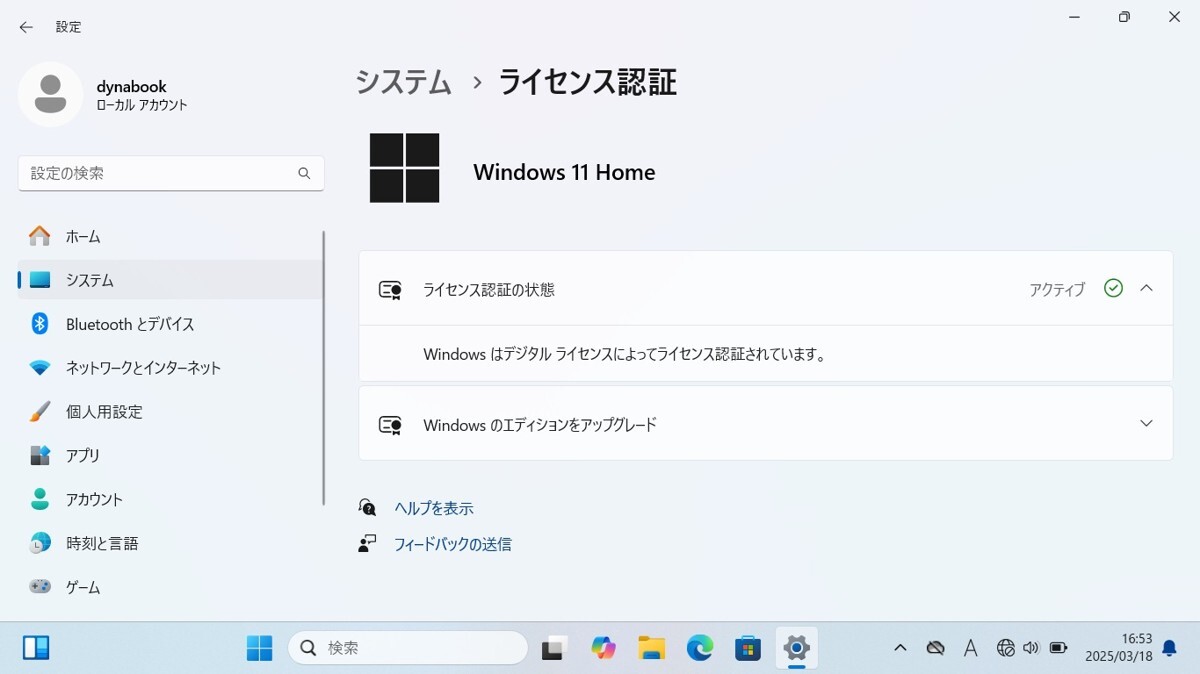Open the ヘルプを表示 link
Viewport: 1200px width, 674px height.
433,508
